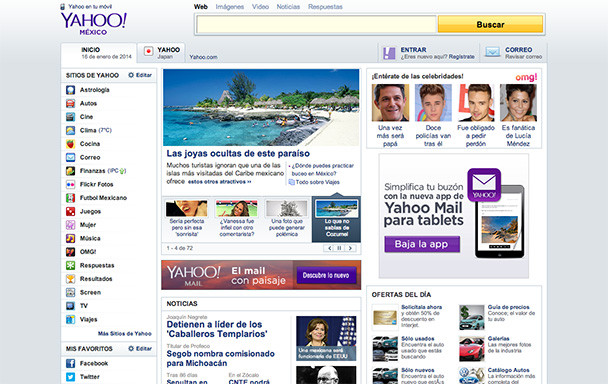Click the ENTRAR login icon
This screenshot has width=608, height=384.
point(389,53)
